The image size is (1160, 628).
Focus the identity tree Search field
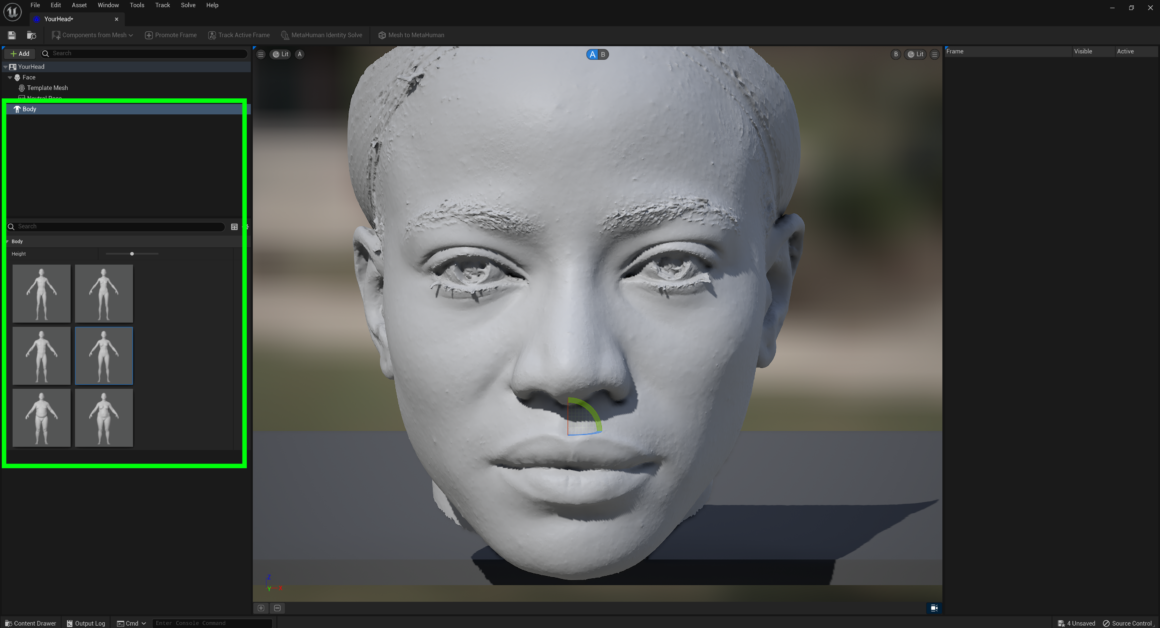144,53
